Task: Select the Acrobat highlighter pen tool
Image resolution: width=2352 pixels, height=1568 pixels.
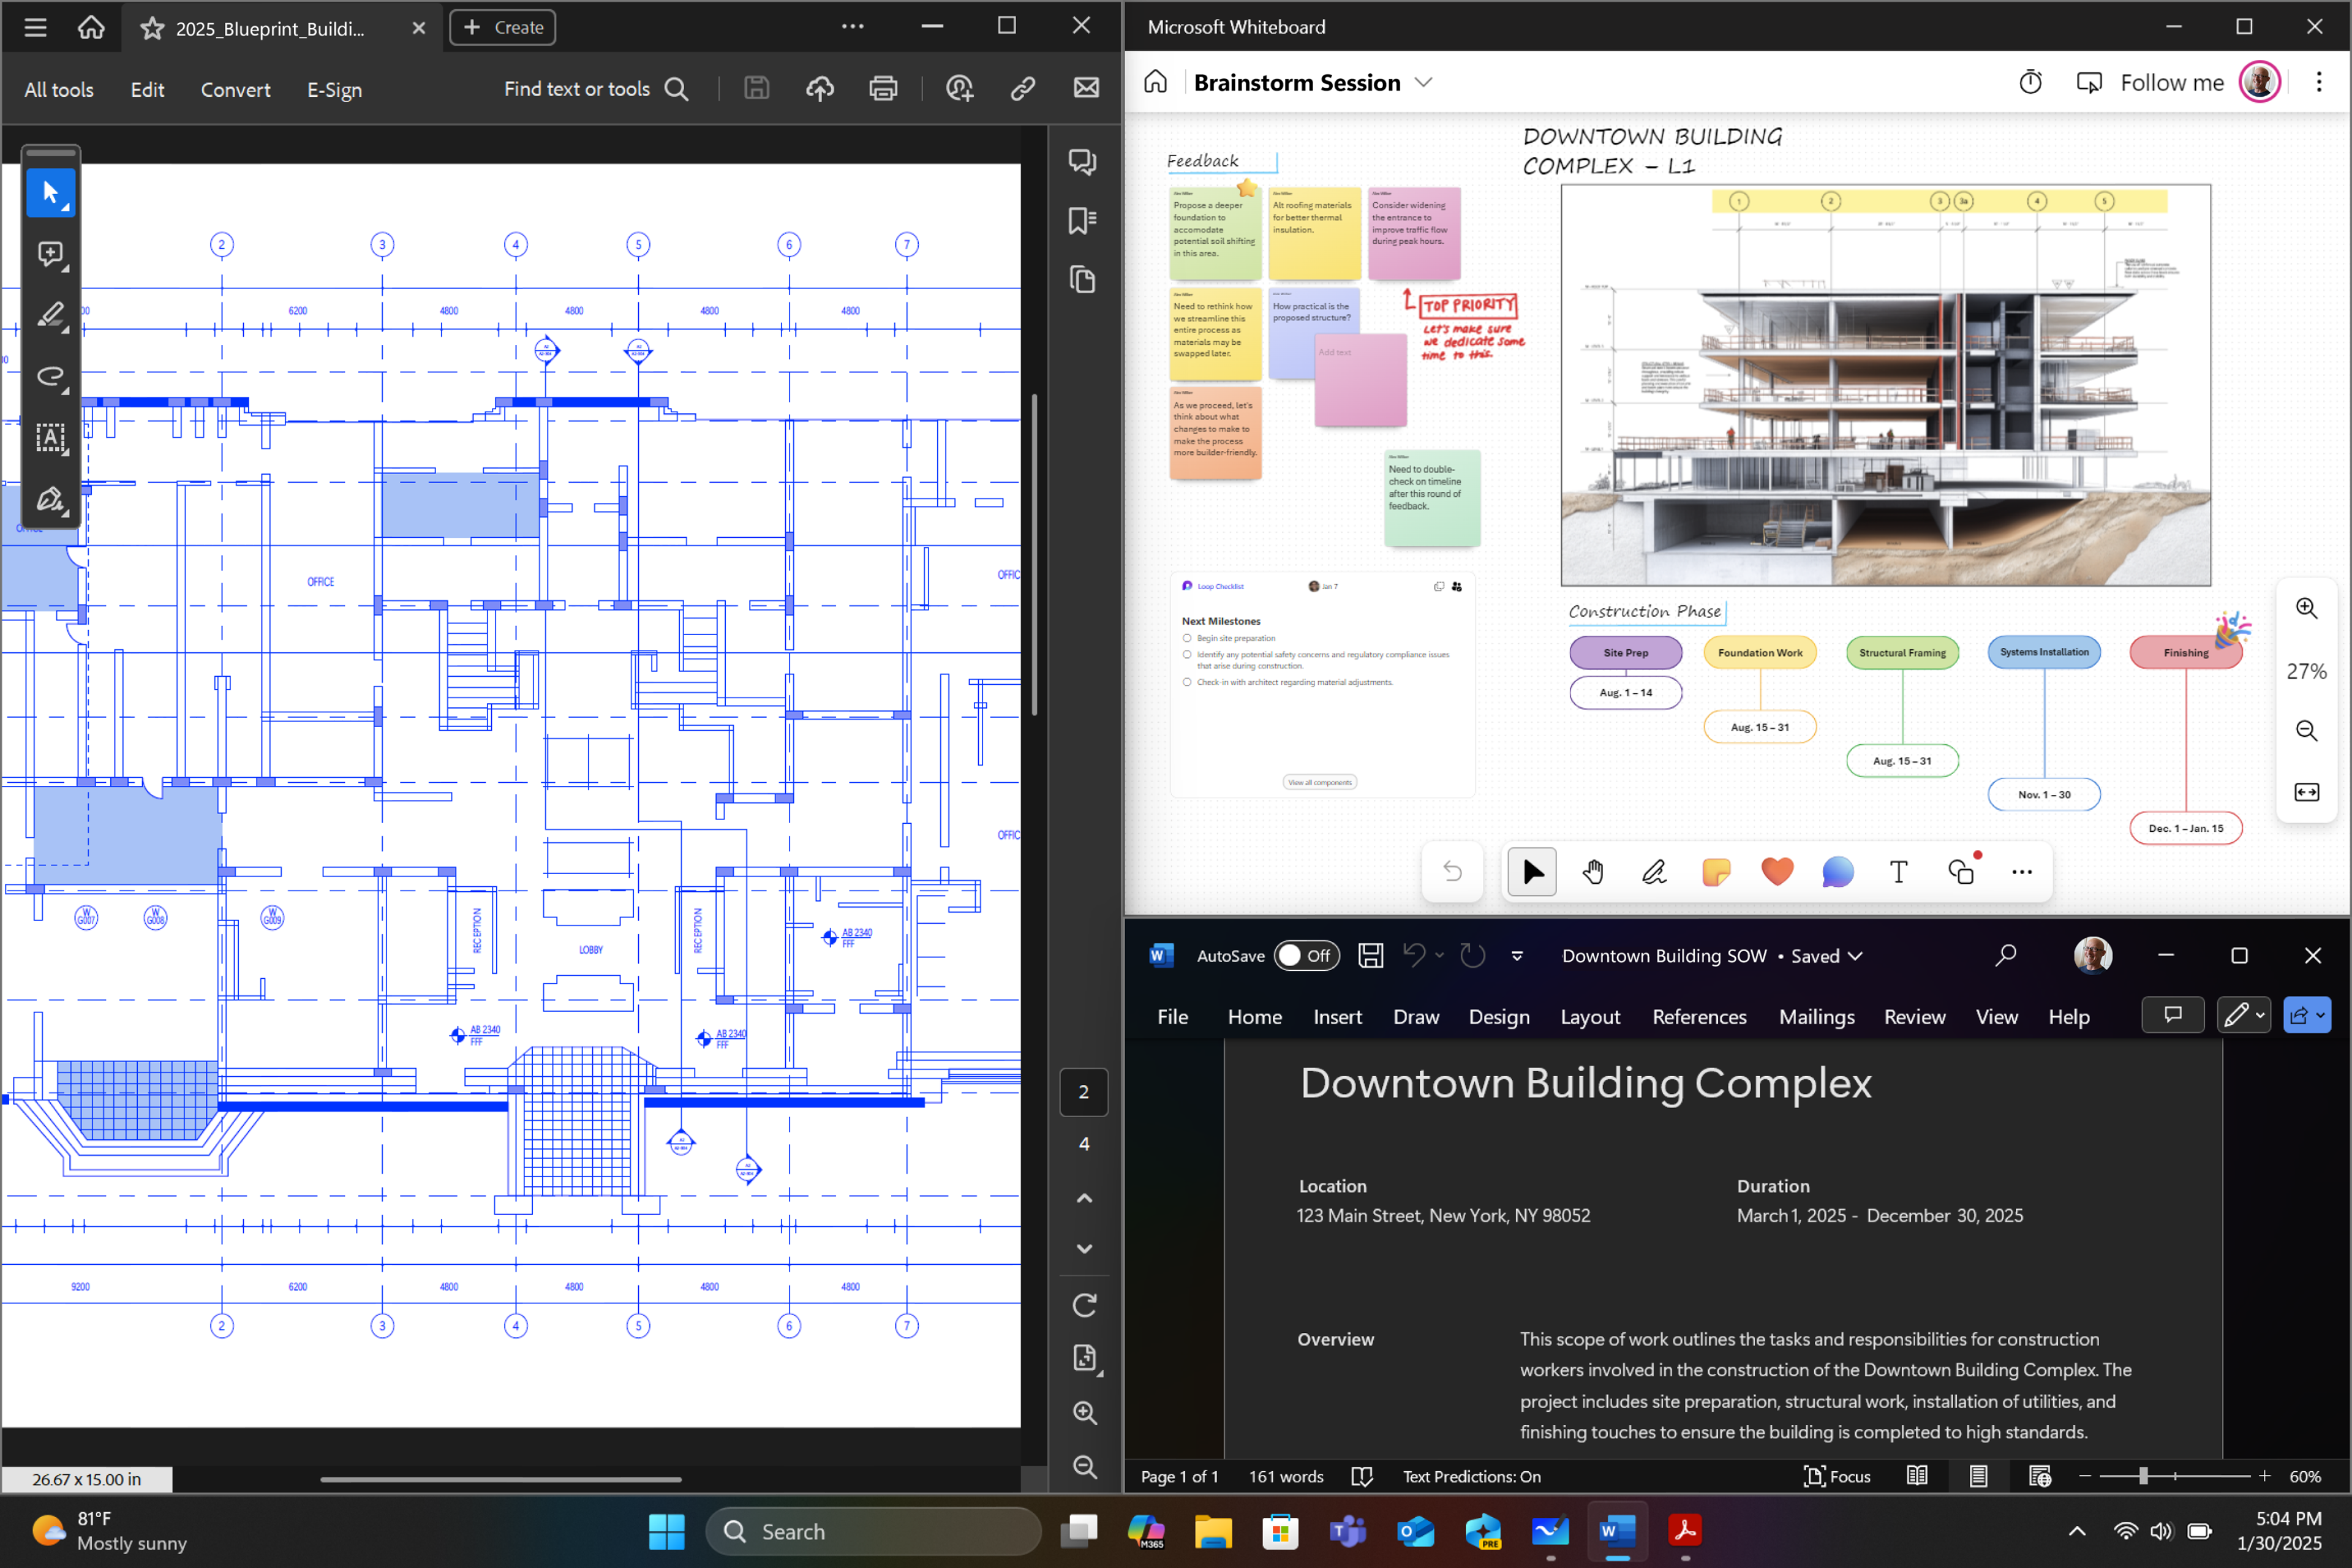Action: (50, 315)
